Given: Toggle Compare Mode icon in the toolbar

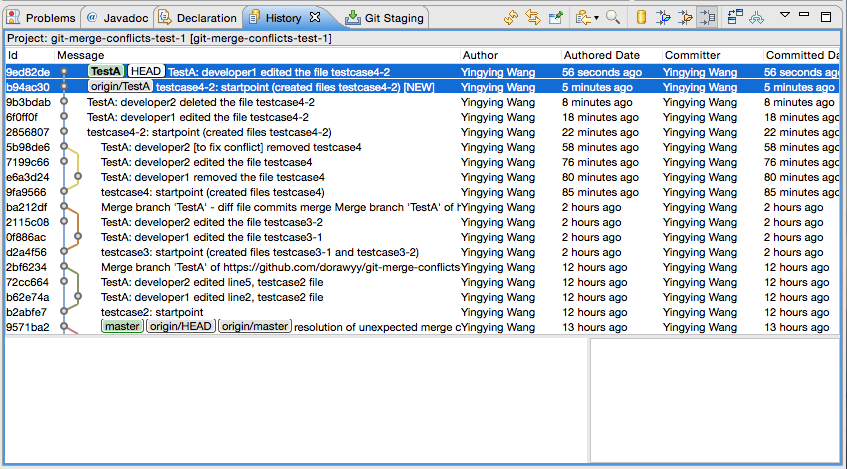Looking at the screenshot, I should coord(735,17).
